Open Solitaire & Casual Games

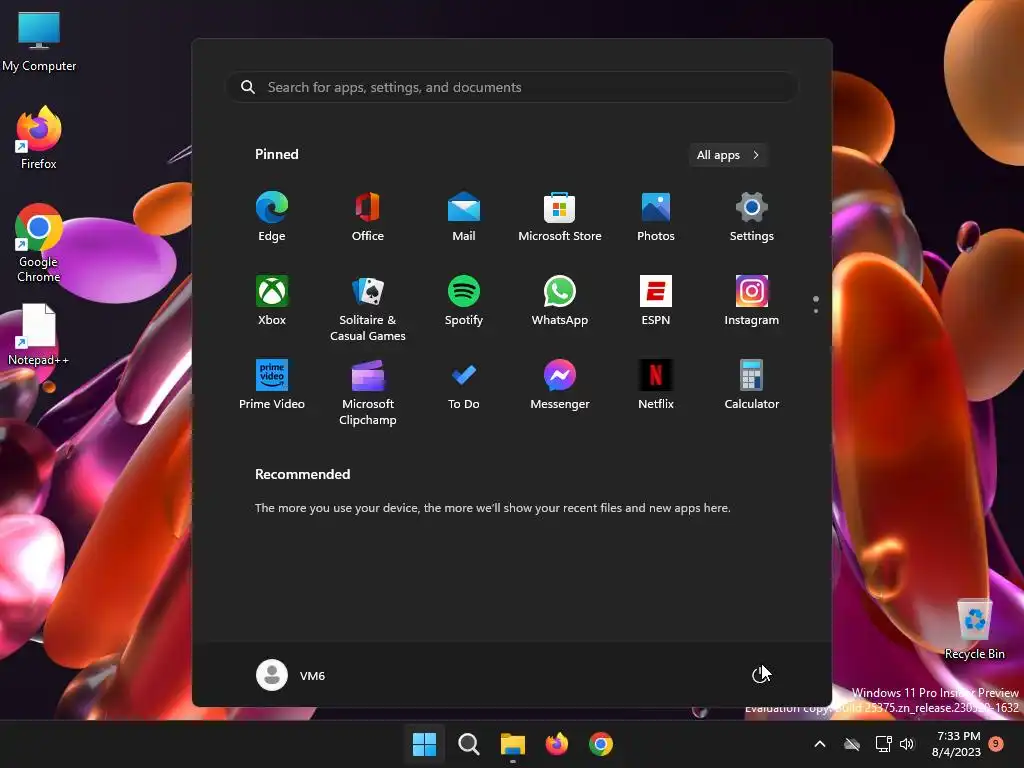click(x=368, y=308)
